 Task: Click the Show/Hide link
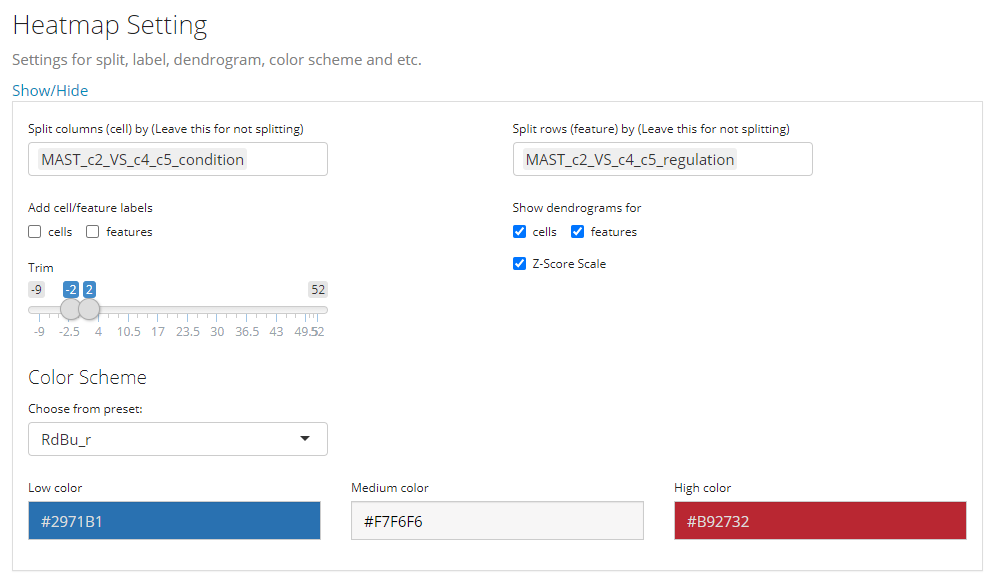point(50,91)
